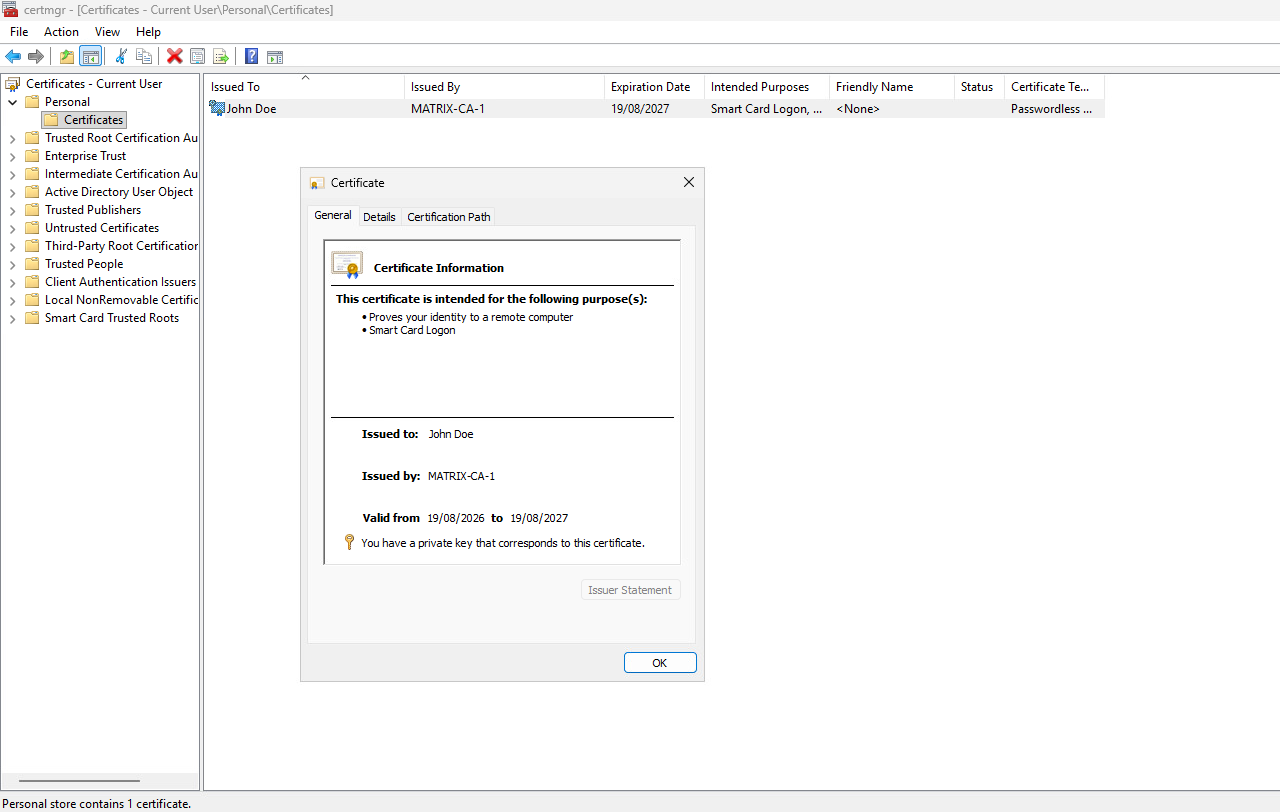Open the File menu
The width and height of the screenshot is (1280, 812).
tap(19, 32)
